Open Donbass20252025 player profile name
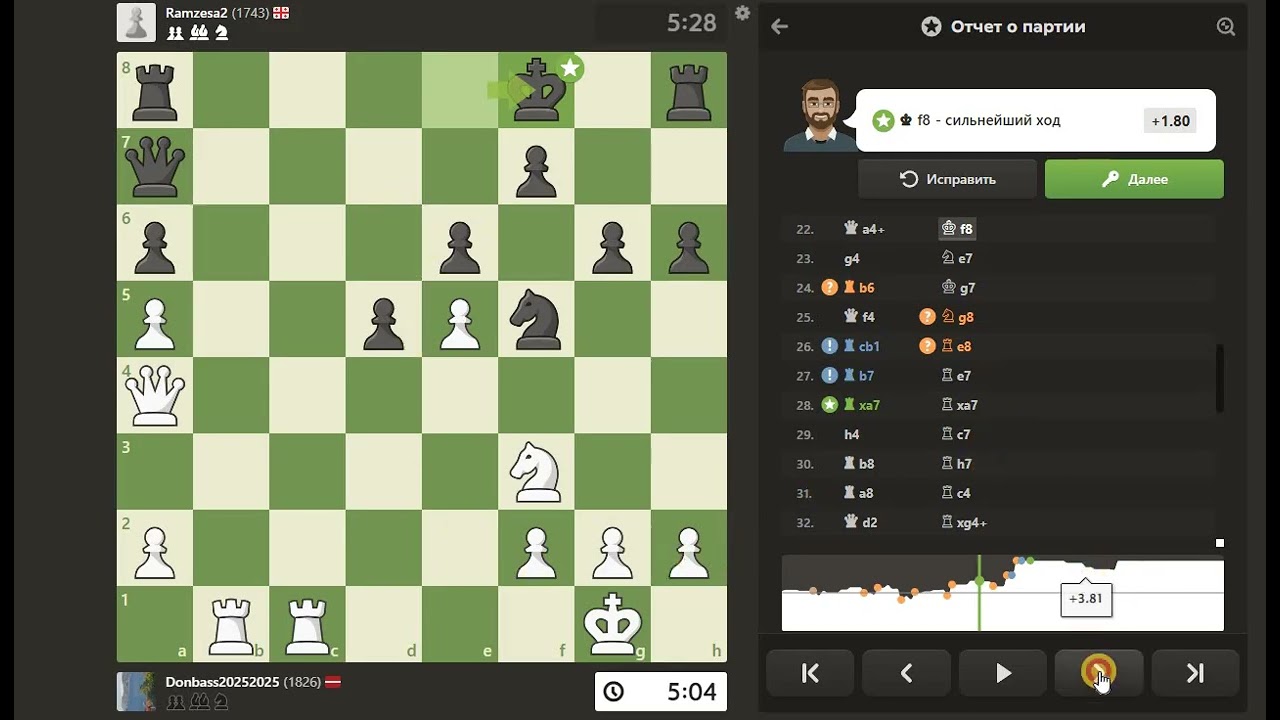Viewport: 1280px width, 720px height. [222, 682]
